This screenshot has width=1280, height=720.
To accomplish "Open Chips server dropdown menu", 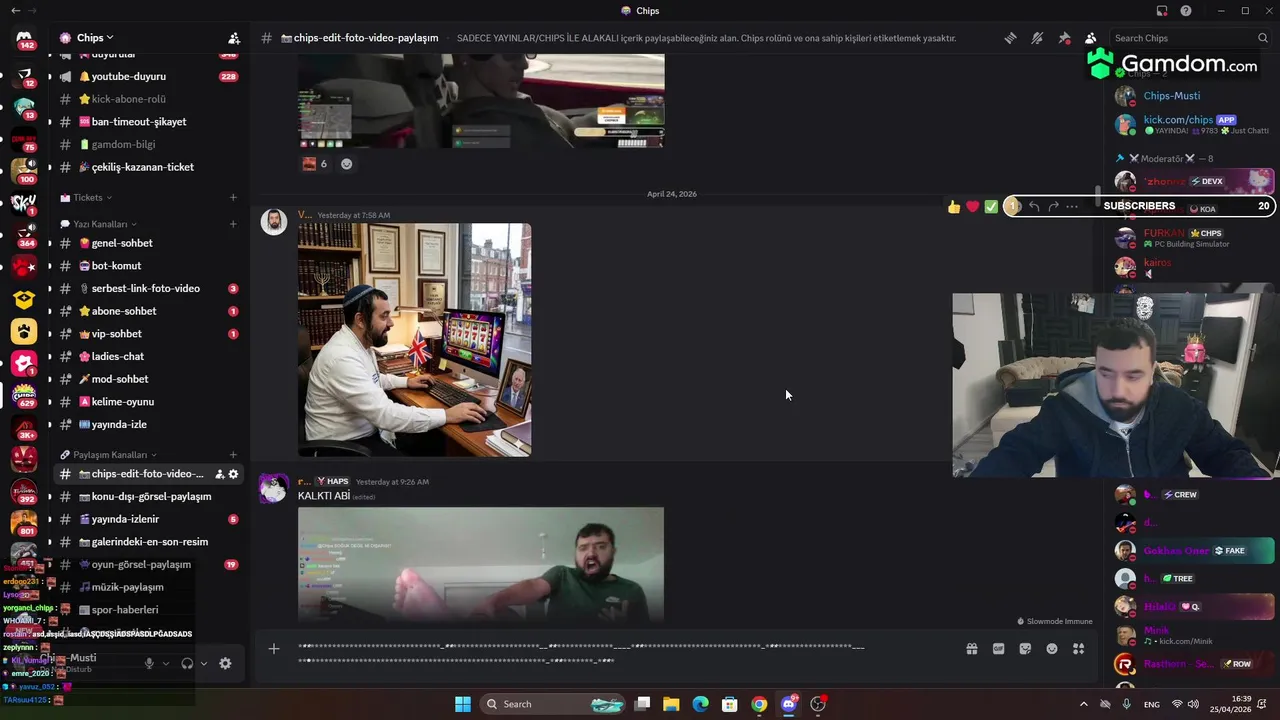I will 95,38.
